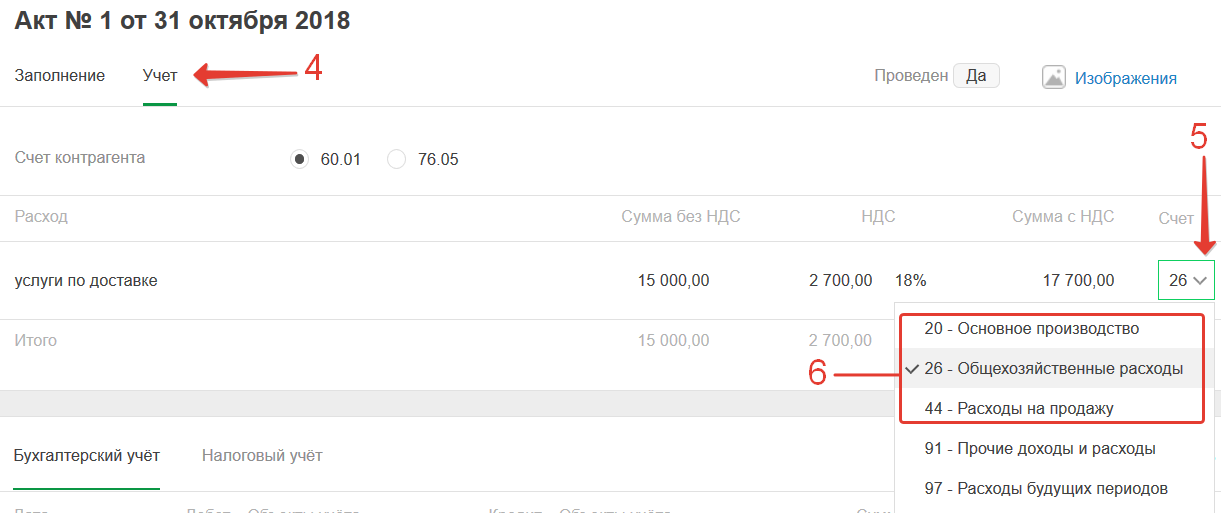Open the Изображения link

[1125, 78]
